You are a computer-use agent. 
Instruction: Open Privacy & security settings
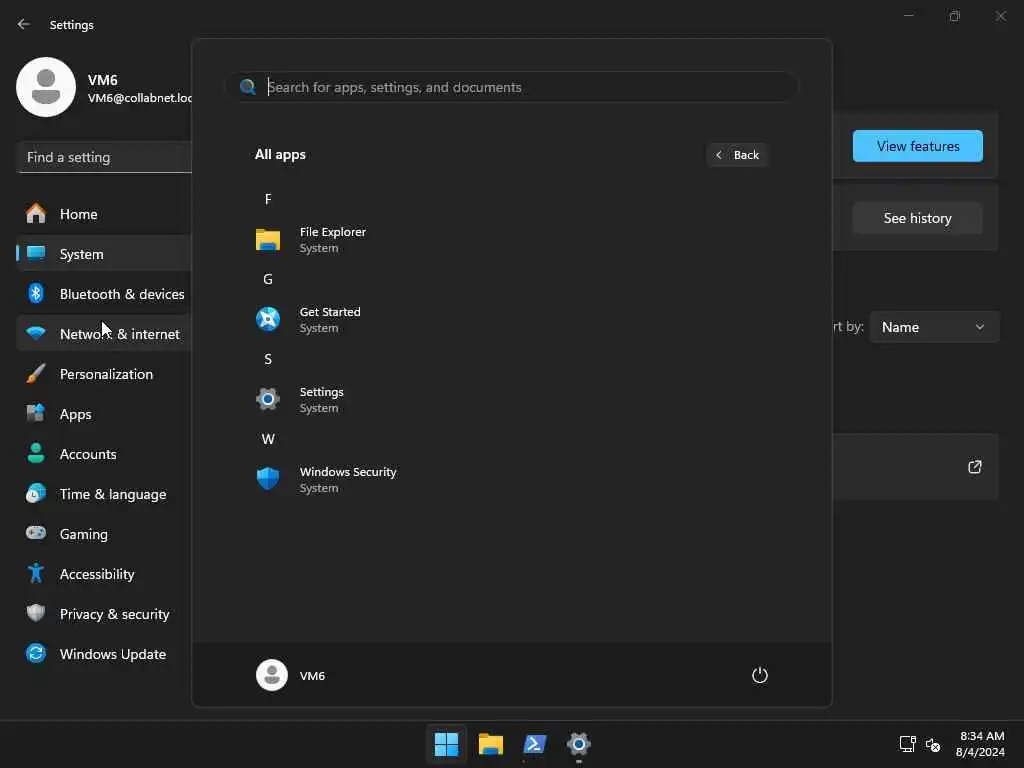(104, 614)
